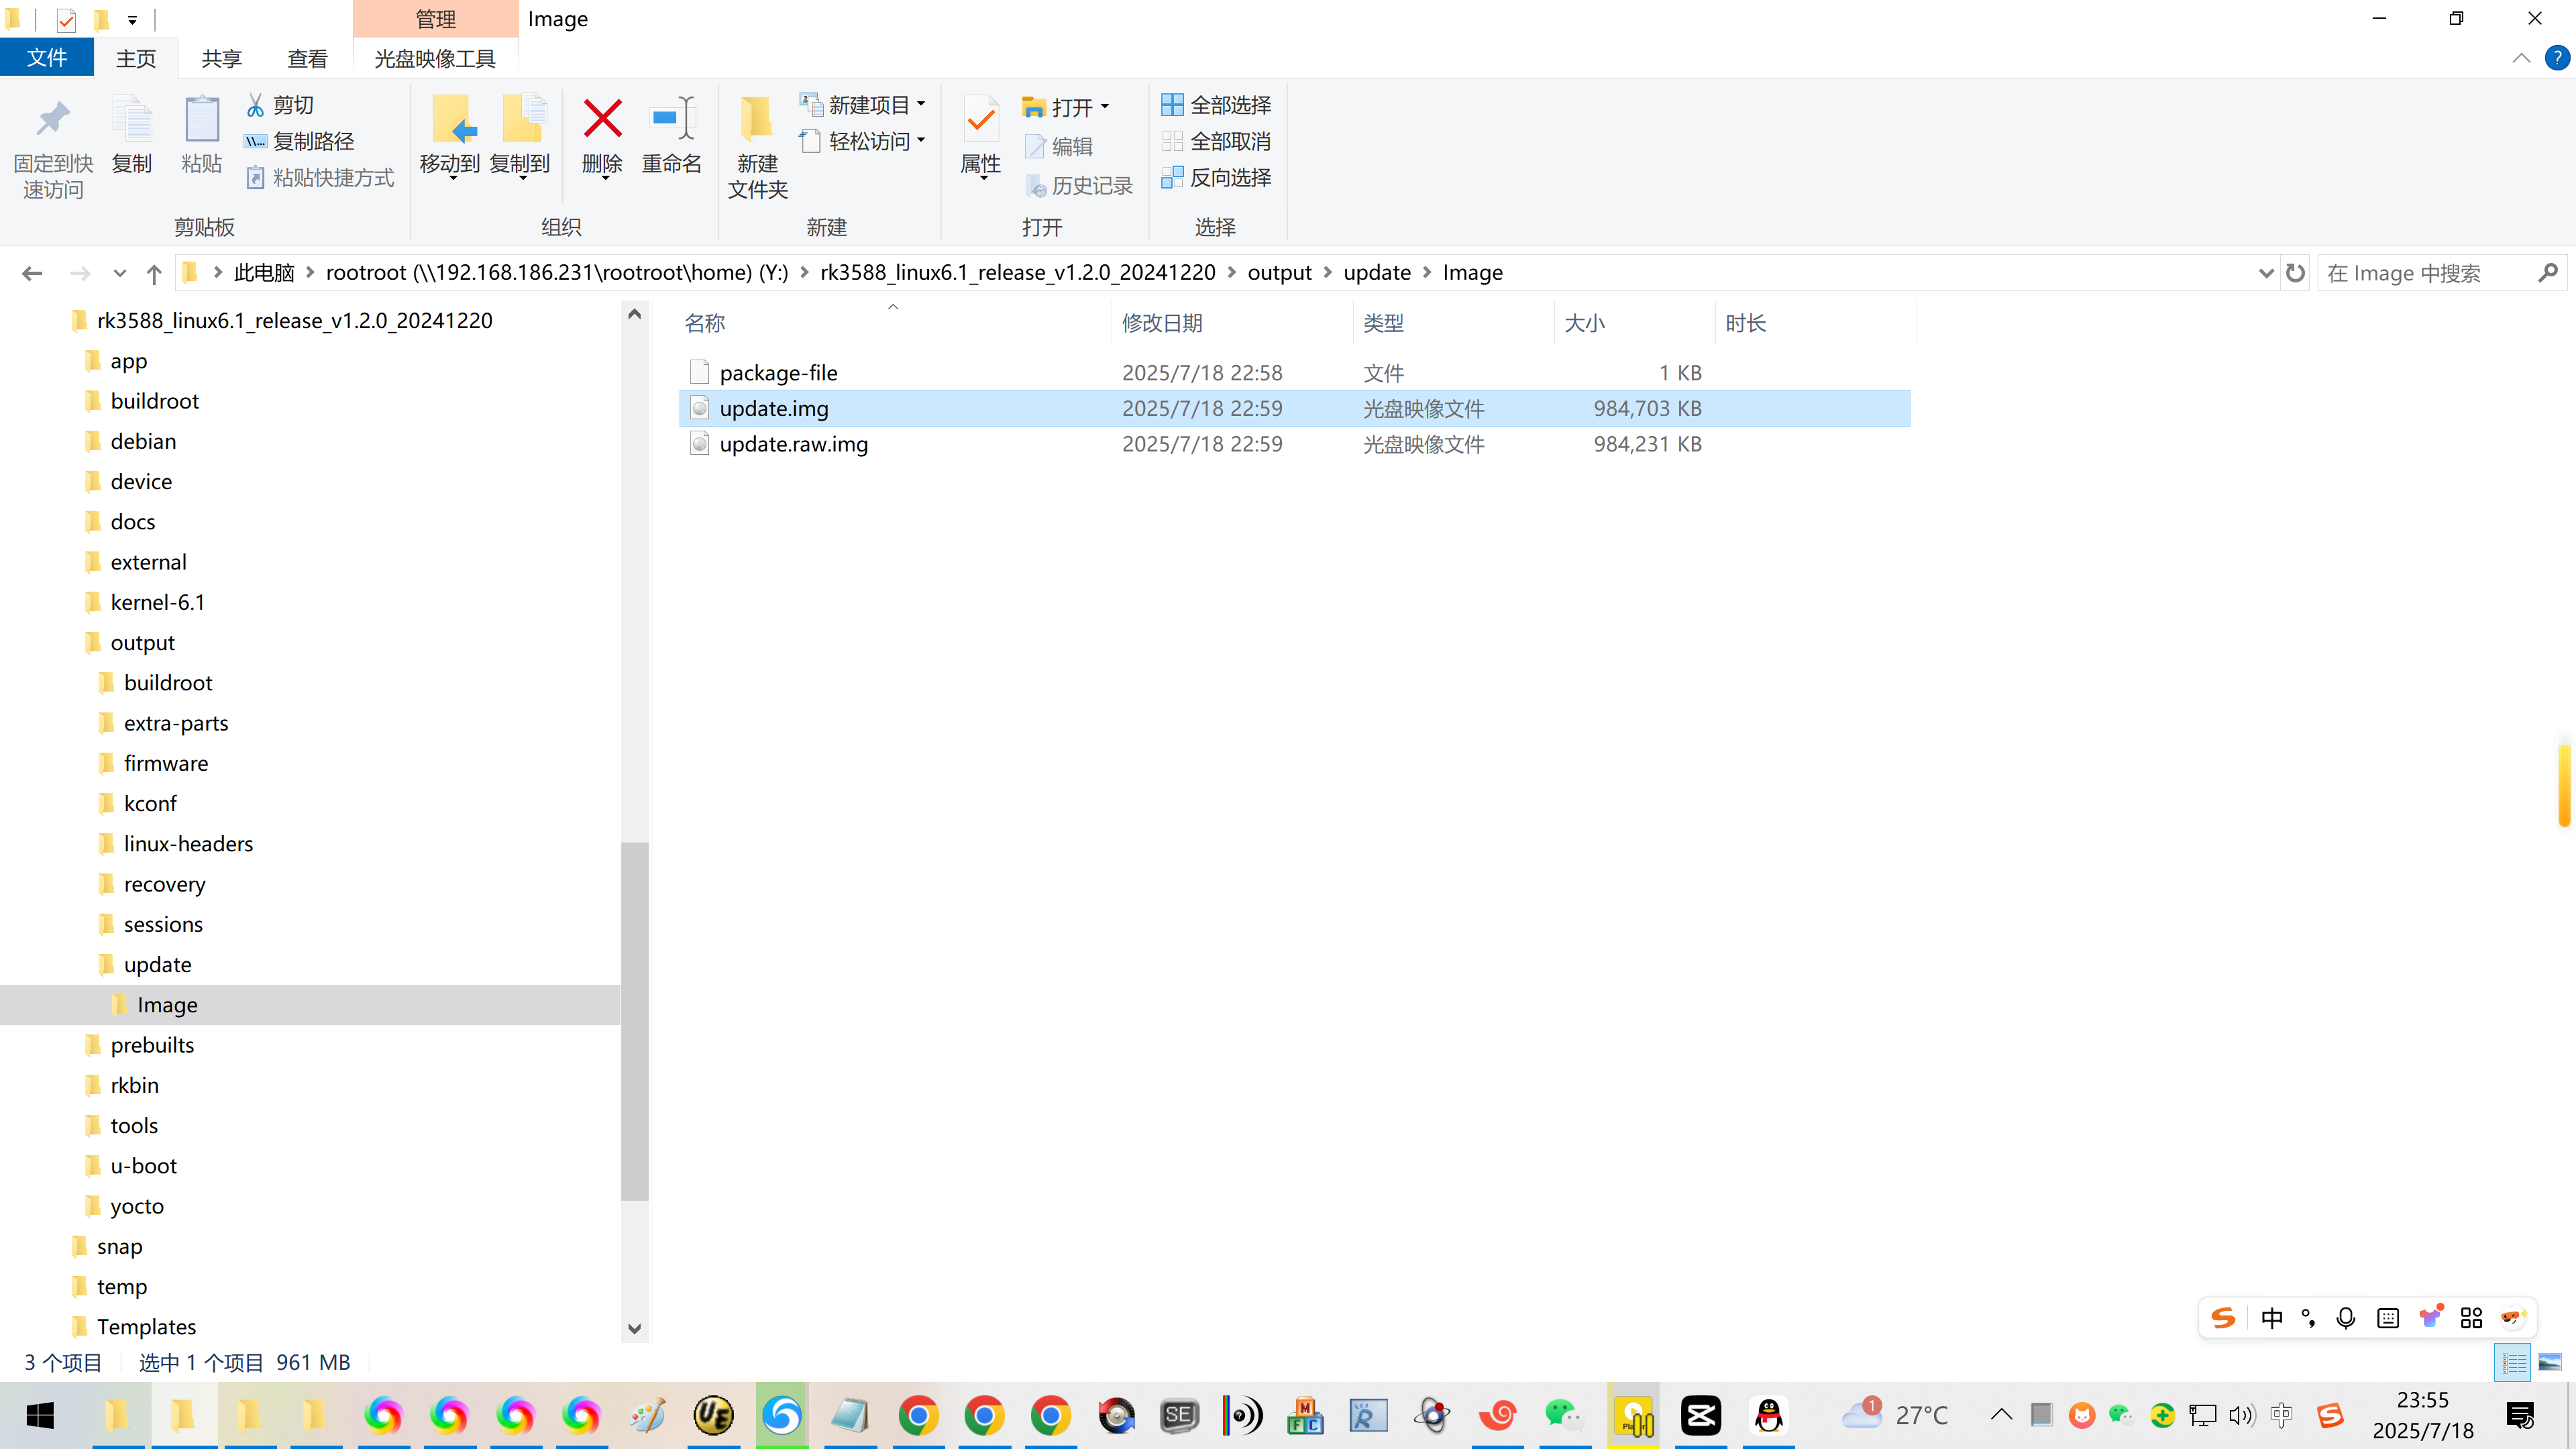Expand the address bar history dropdown
The width and height of the screenshot is (2576, 1449).
pyautogui.click(x=2265, y=273)
